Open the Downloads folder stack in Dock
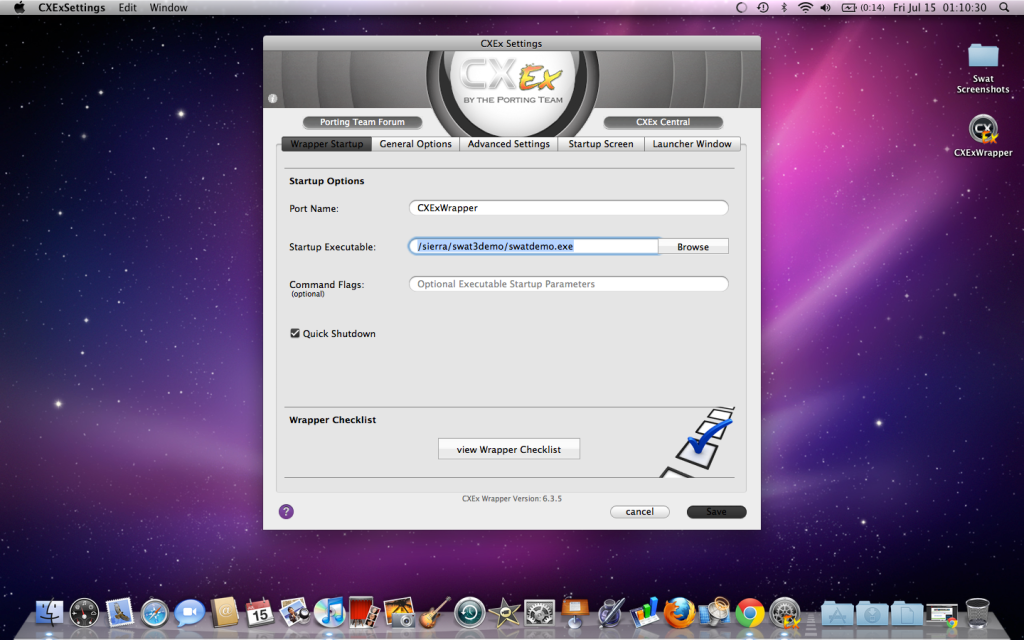The image size is (1024, 640). click(872, 614)
